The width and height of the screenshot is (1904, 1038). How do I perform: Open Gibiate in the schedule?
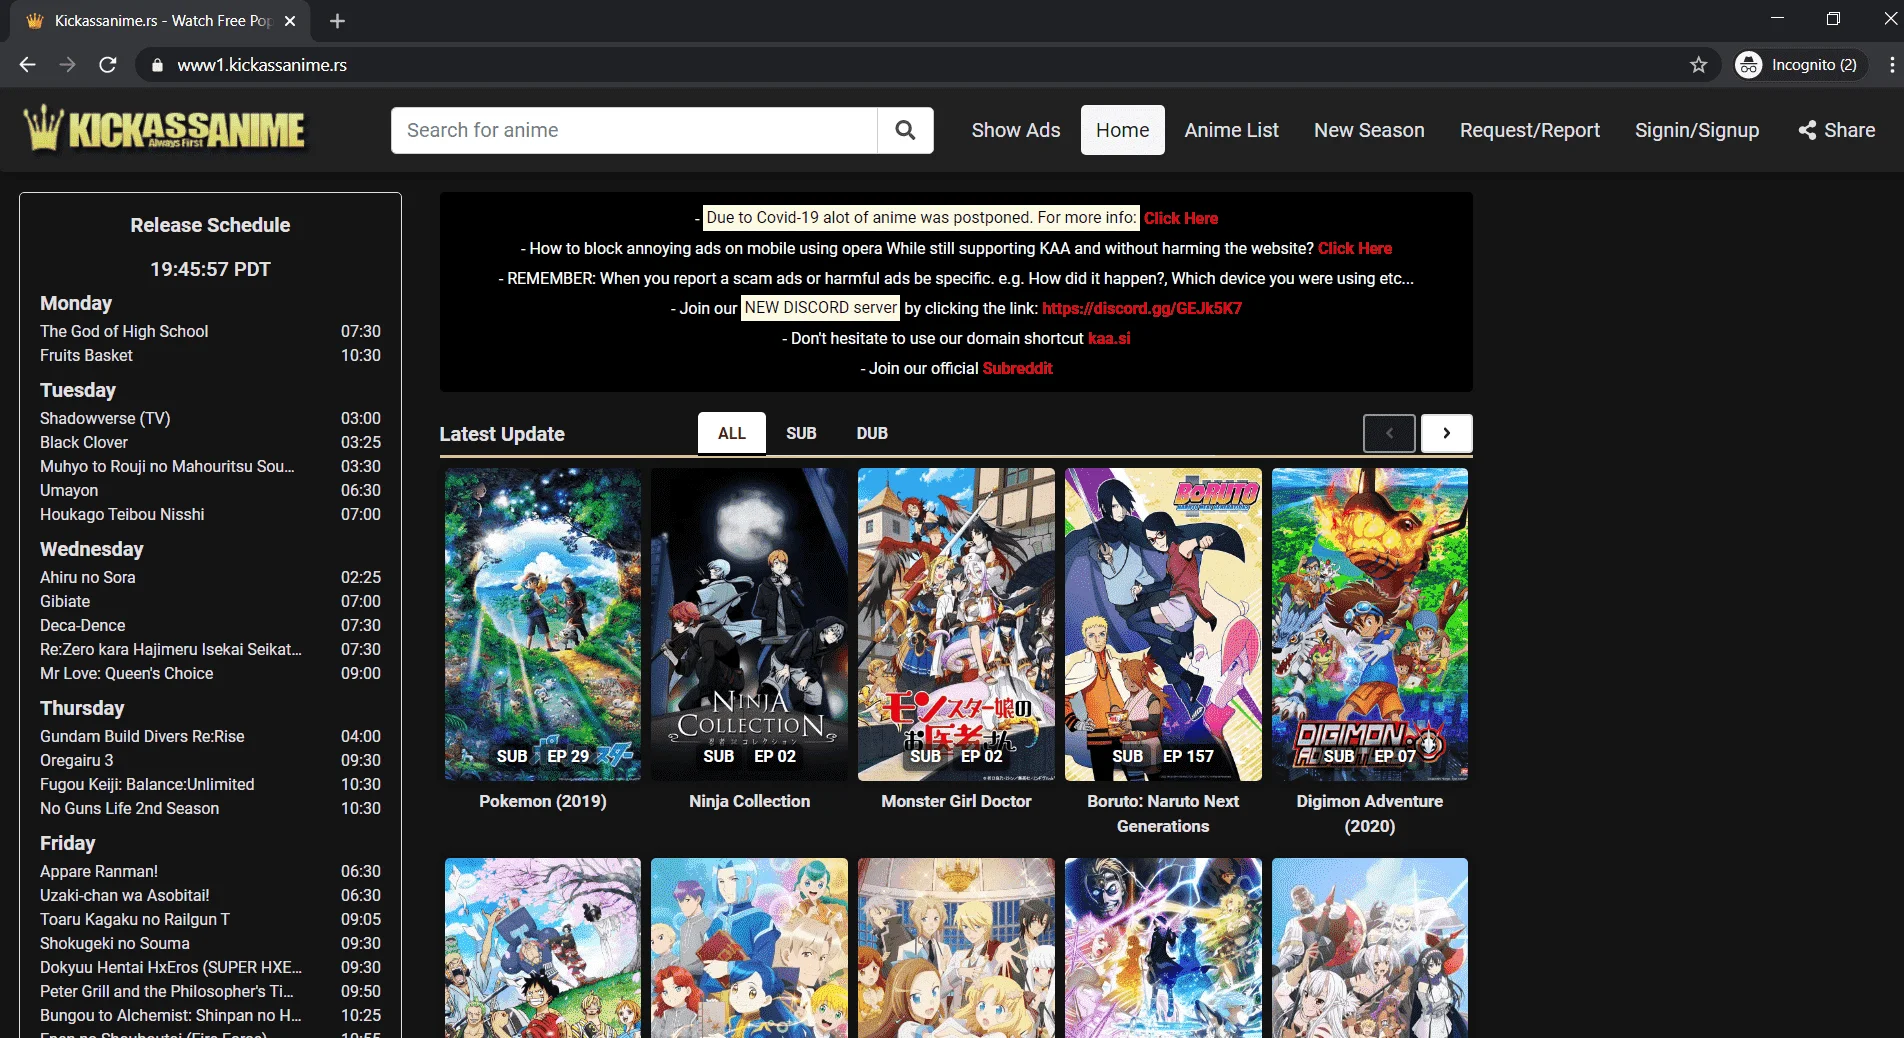coord(65,601)
